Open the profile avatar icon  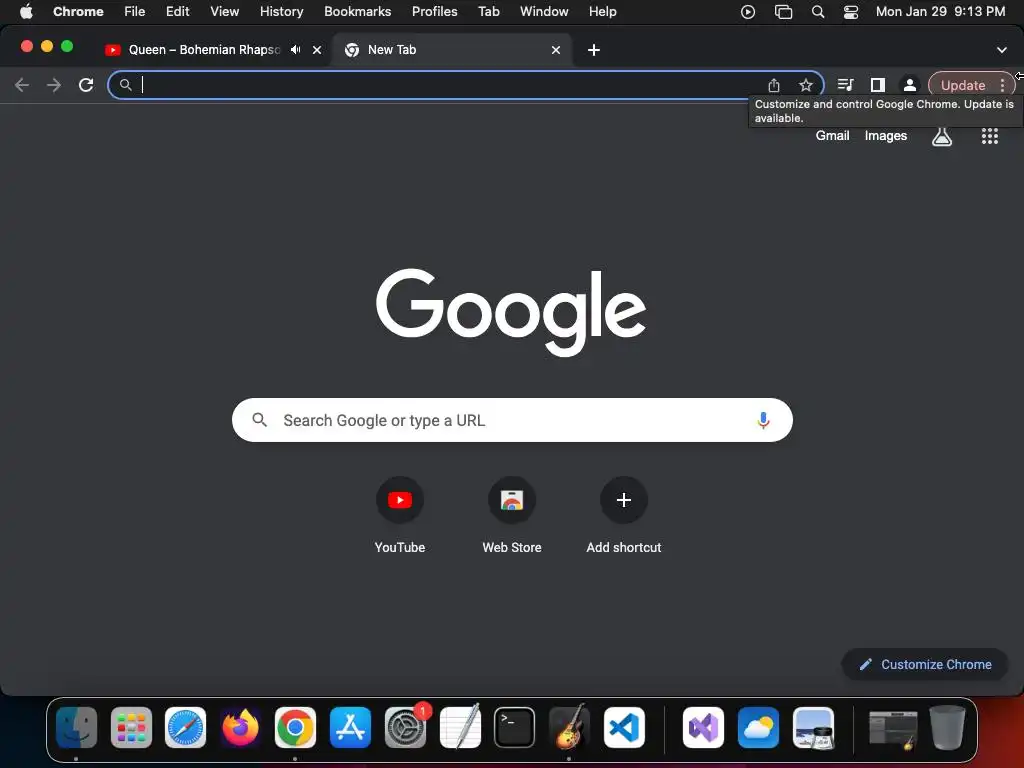click(x=909, y=85)
